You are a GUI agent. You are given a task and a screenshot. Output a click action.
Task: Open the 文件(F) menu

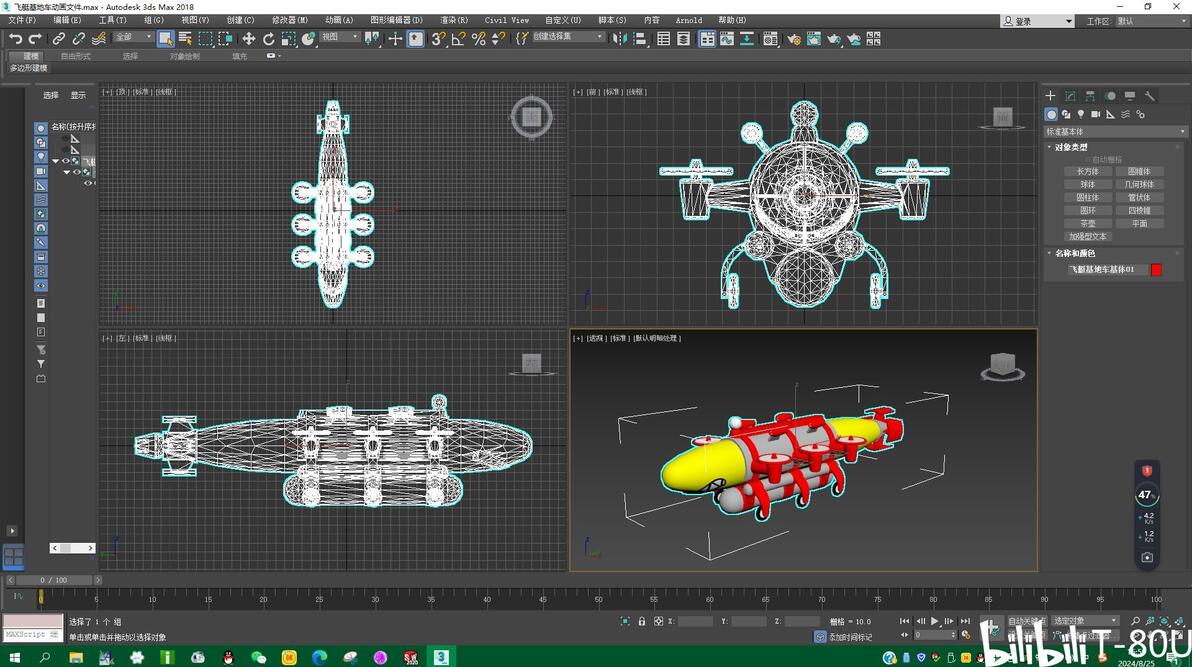pyautogui.click(x=22, y=21)
